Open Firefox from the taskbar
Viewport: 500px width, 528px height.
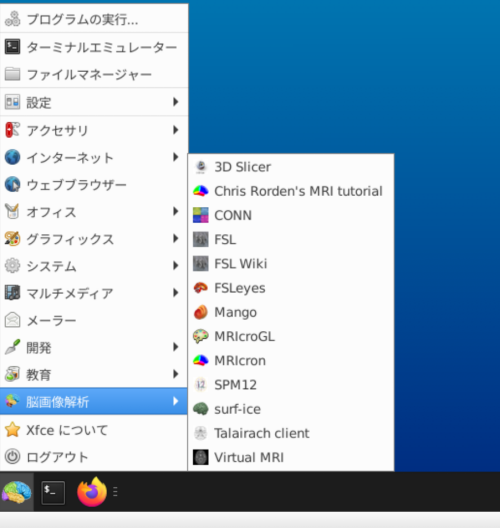pyautogui.click(x=92, y=492)
